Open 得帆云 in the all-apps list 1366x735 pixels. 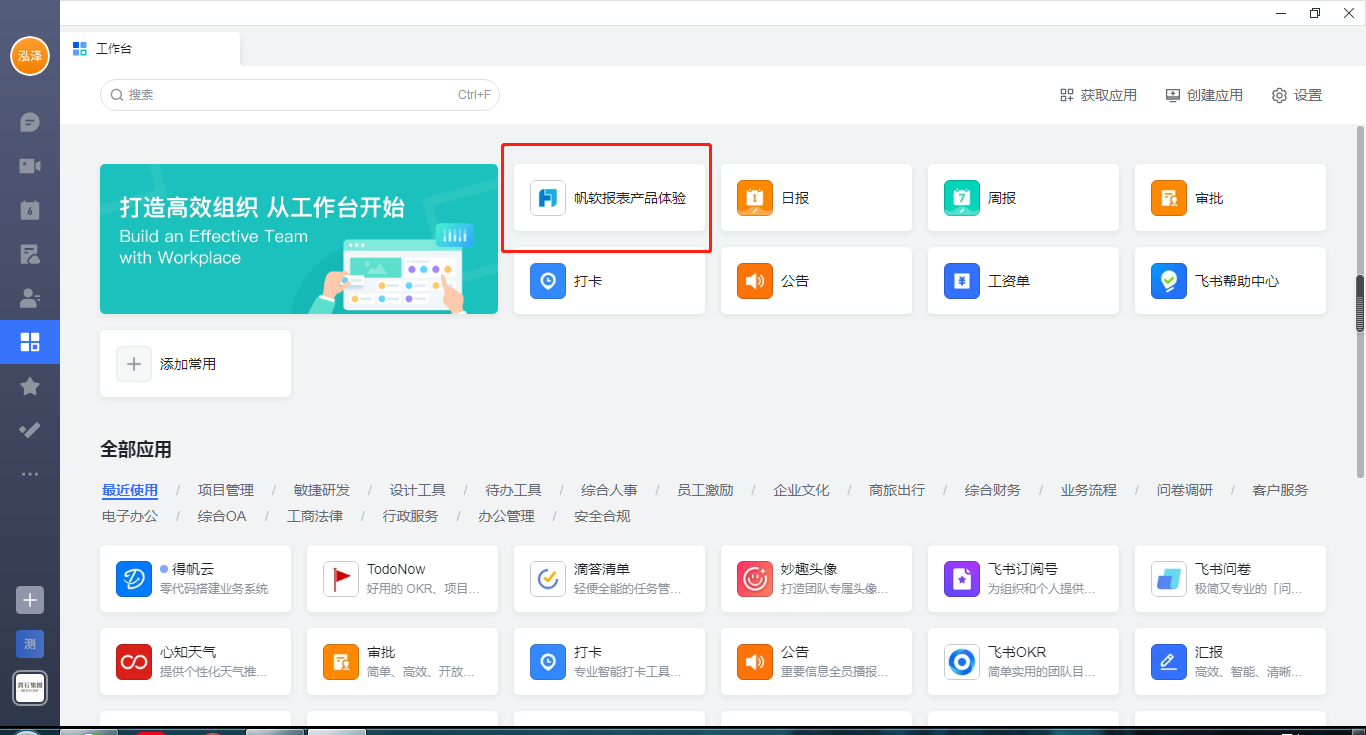[x=195, y=578]
